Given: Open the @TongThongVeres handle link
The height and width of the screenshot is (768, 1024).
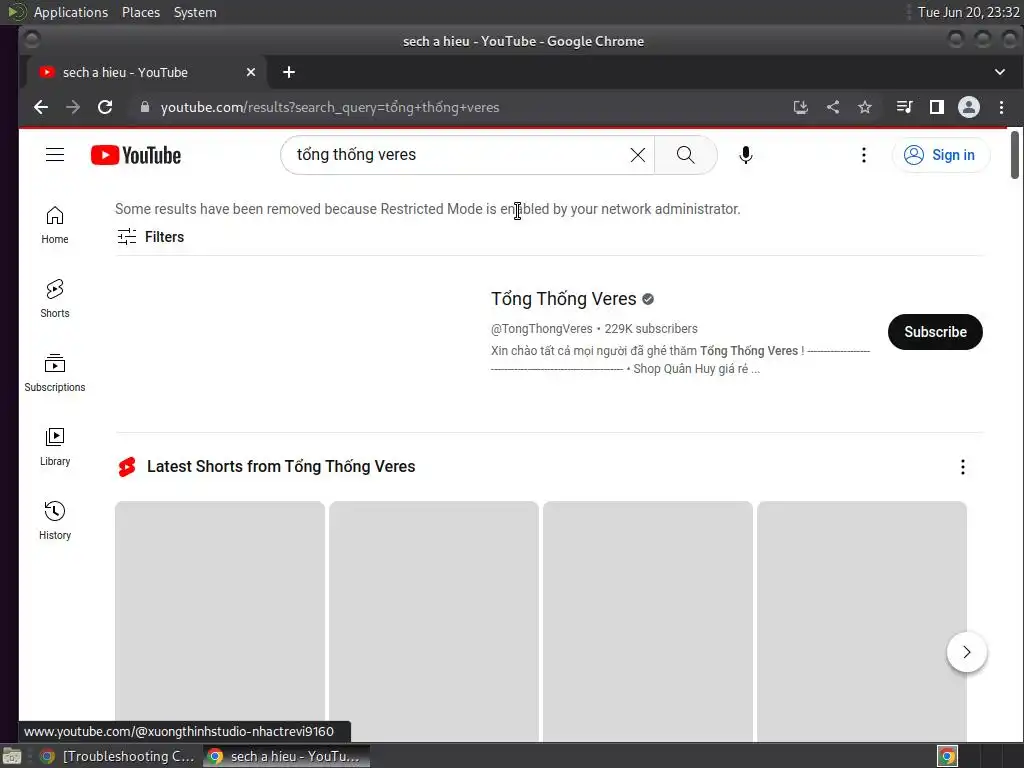Looking at the screenshot, I should click(541, 328).
